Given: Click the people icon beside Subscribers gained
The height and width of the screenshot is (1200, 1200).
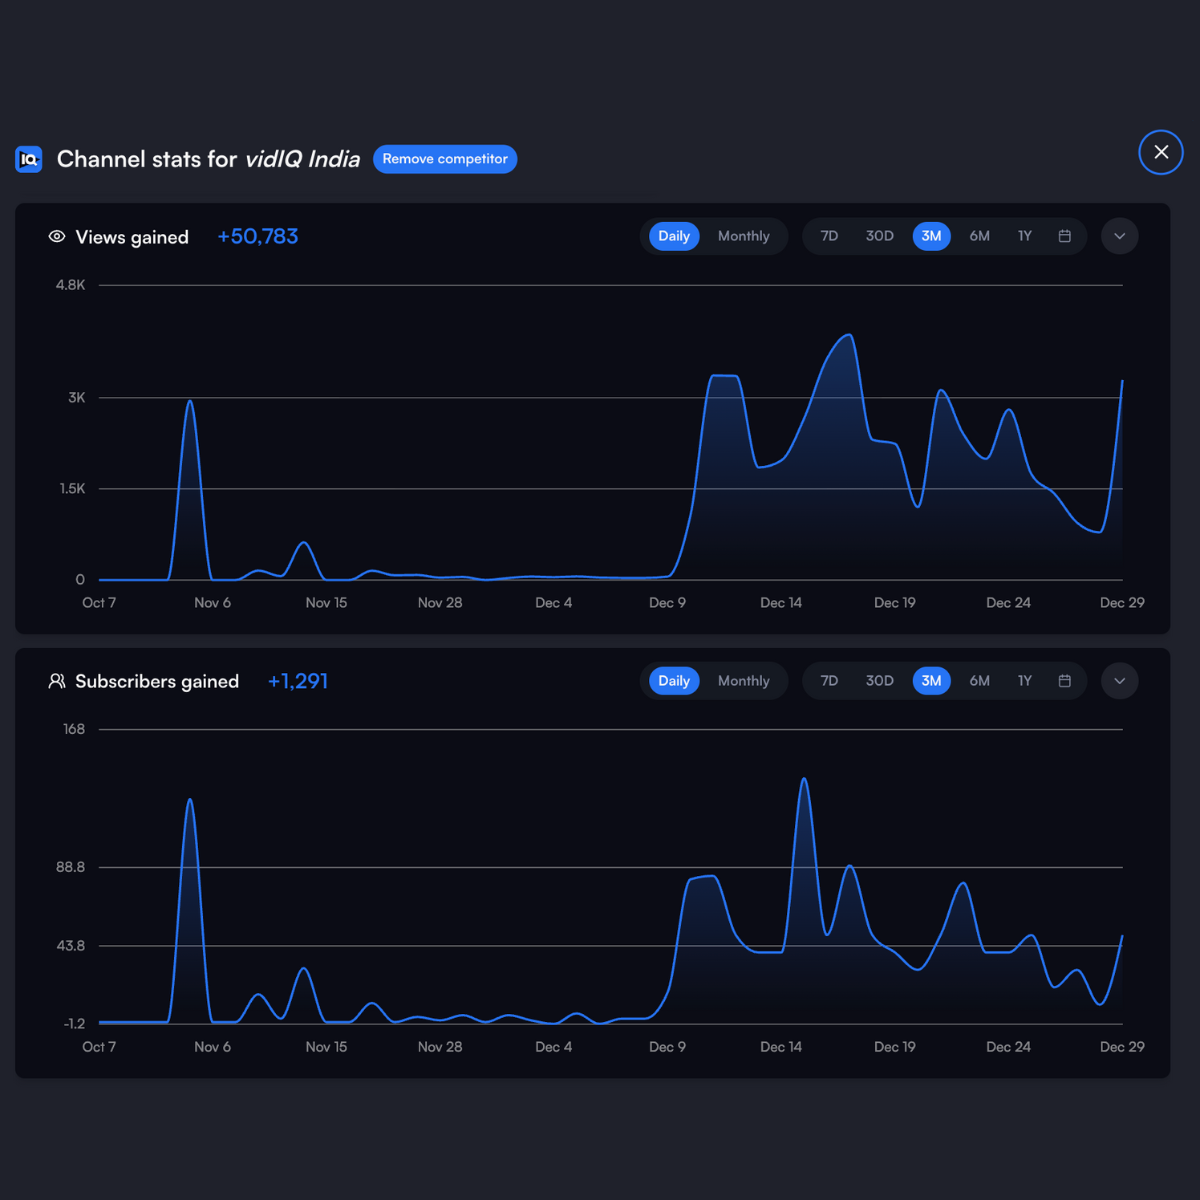Looking at the screenshot, I should pos(57,681).
